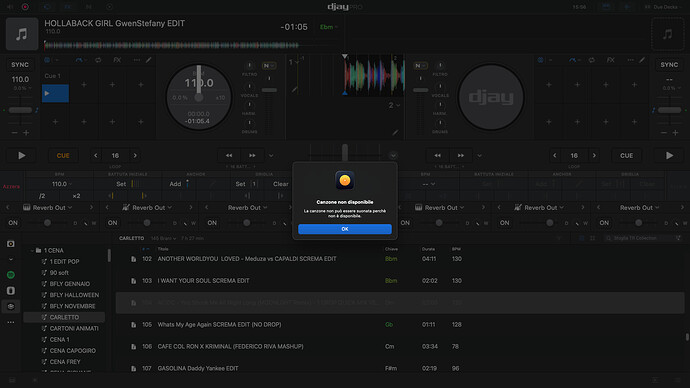Start playback on the left deck

(x=22, y=155)
